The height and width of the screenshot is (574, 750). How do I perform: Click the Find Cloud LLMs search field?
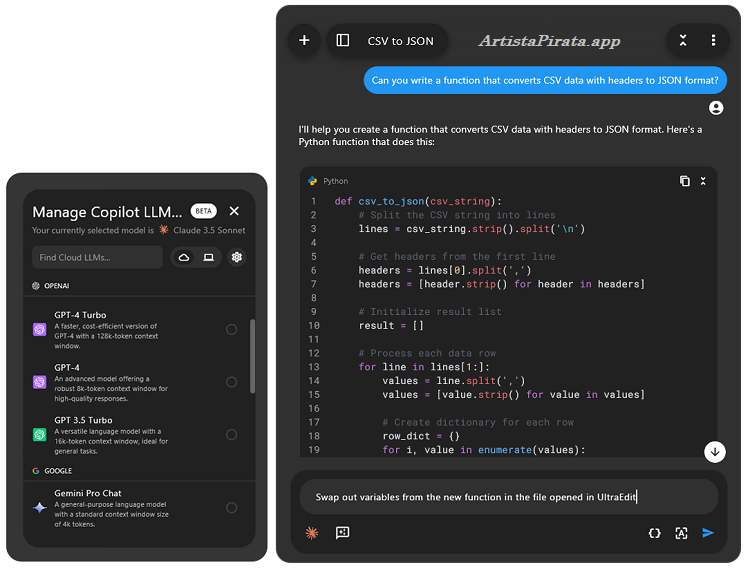pyautogui.click(x=97, y=257)
